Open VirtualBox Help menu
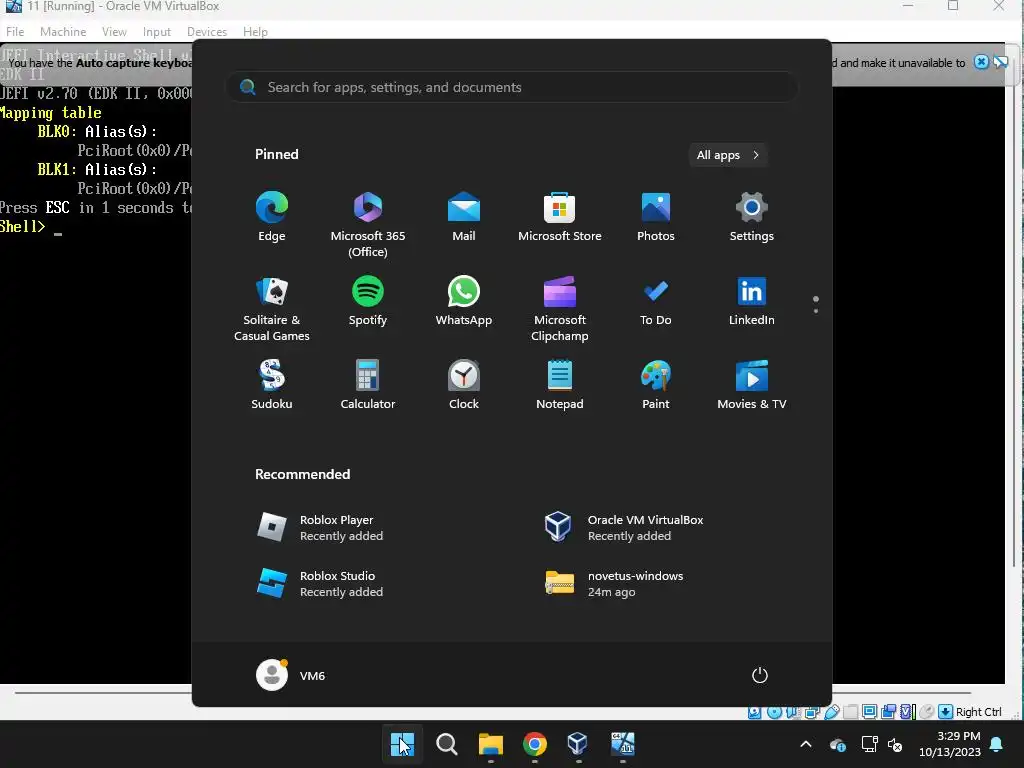 [x=255, y=31]
